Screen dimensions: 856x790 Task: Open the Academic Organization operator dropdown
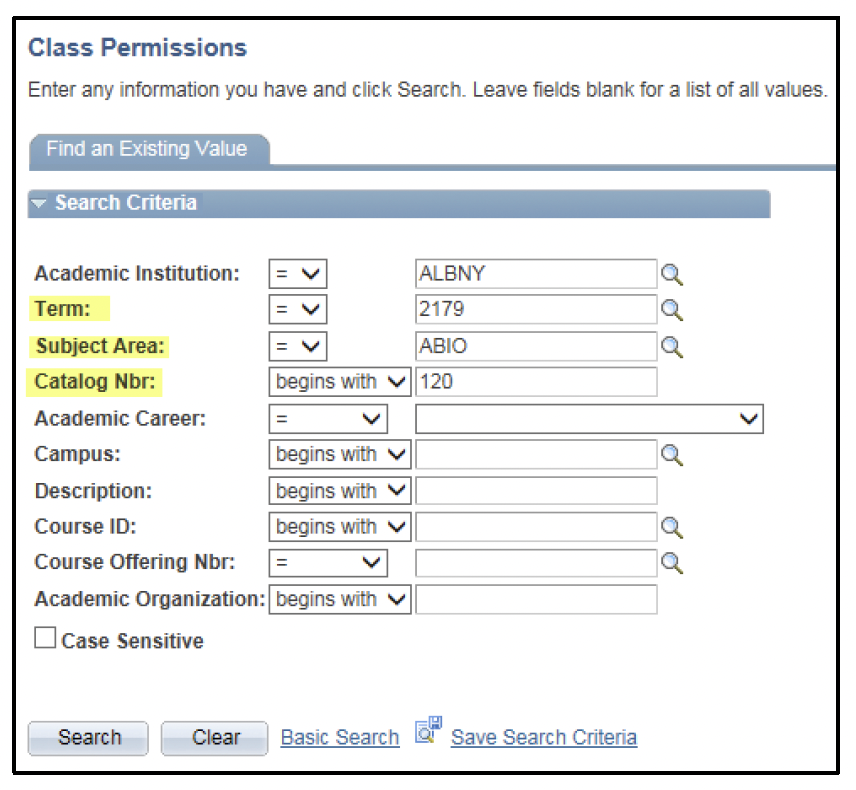pos(339,599)
